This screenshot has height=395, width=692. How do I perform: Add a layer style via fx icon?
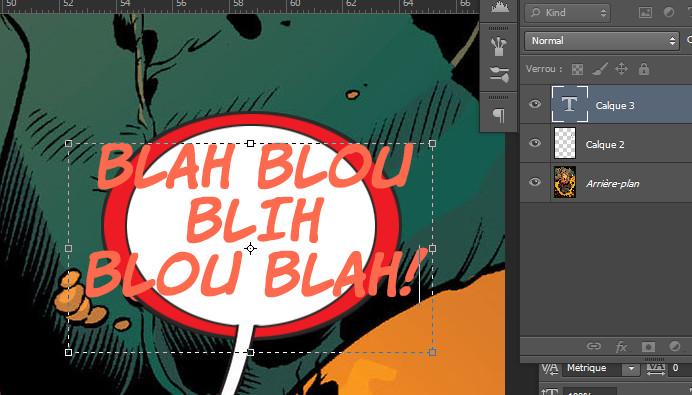[x=621, y=346]
